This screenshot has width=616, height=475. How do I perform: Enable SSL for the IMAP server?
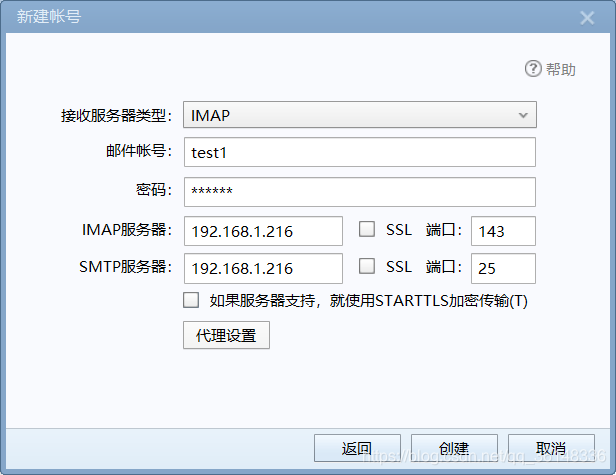click(367, 229)
